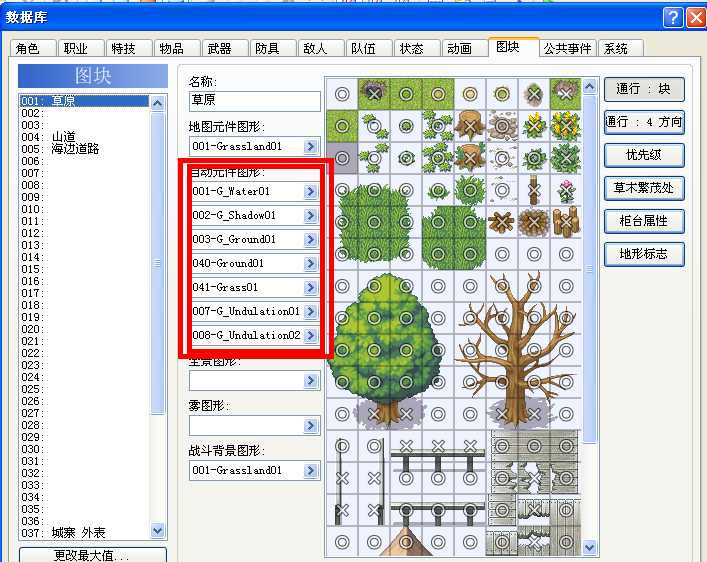Toggle left X at green tree trunk
The height and width of the screenshot is (562, 707).
coord(374,414)
